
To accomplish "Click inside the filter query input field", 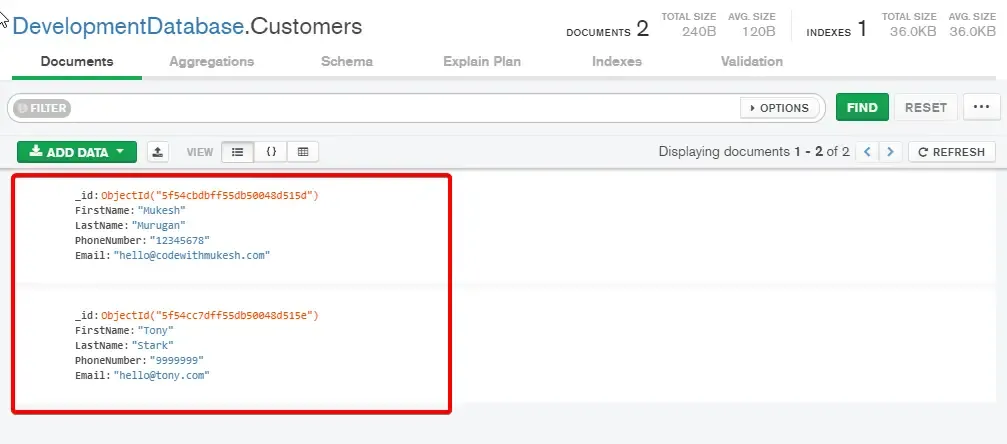I will tap(400, 108).
